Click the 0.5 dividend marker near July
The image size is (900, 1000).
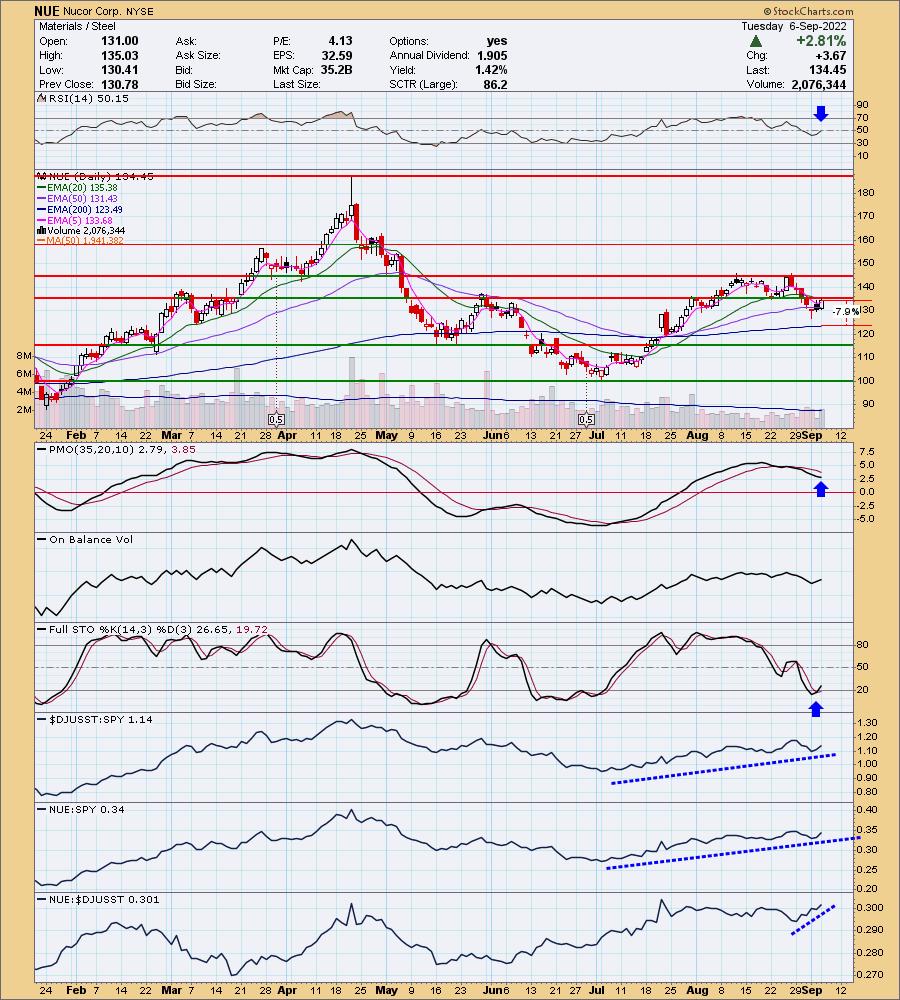tap(586, 420)
